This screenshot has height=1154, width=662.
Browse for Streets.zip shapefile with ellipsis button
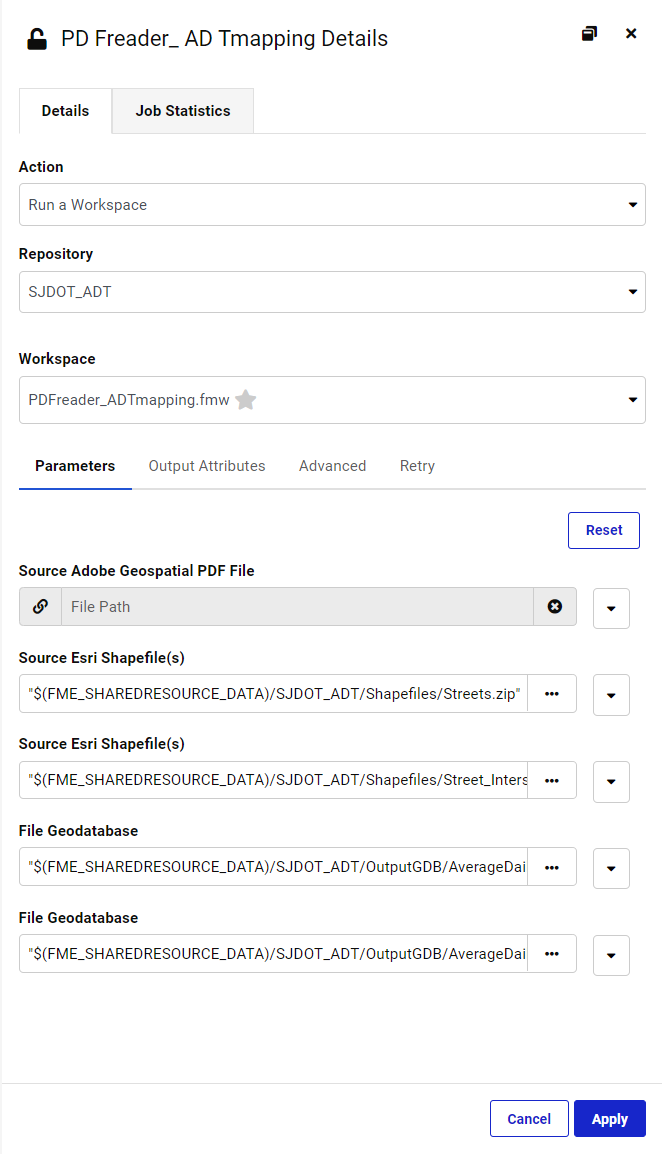(552, 694)
